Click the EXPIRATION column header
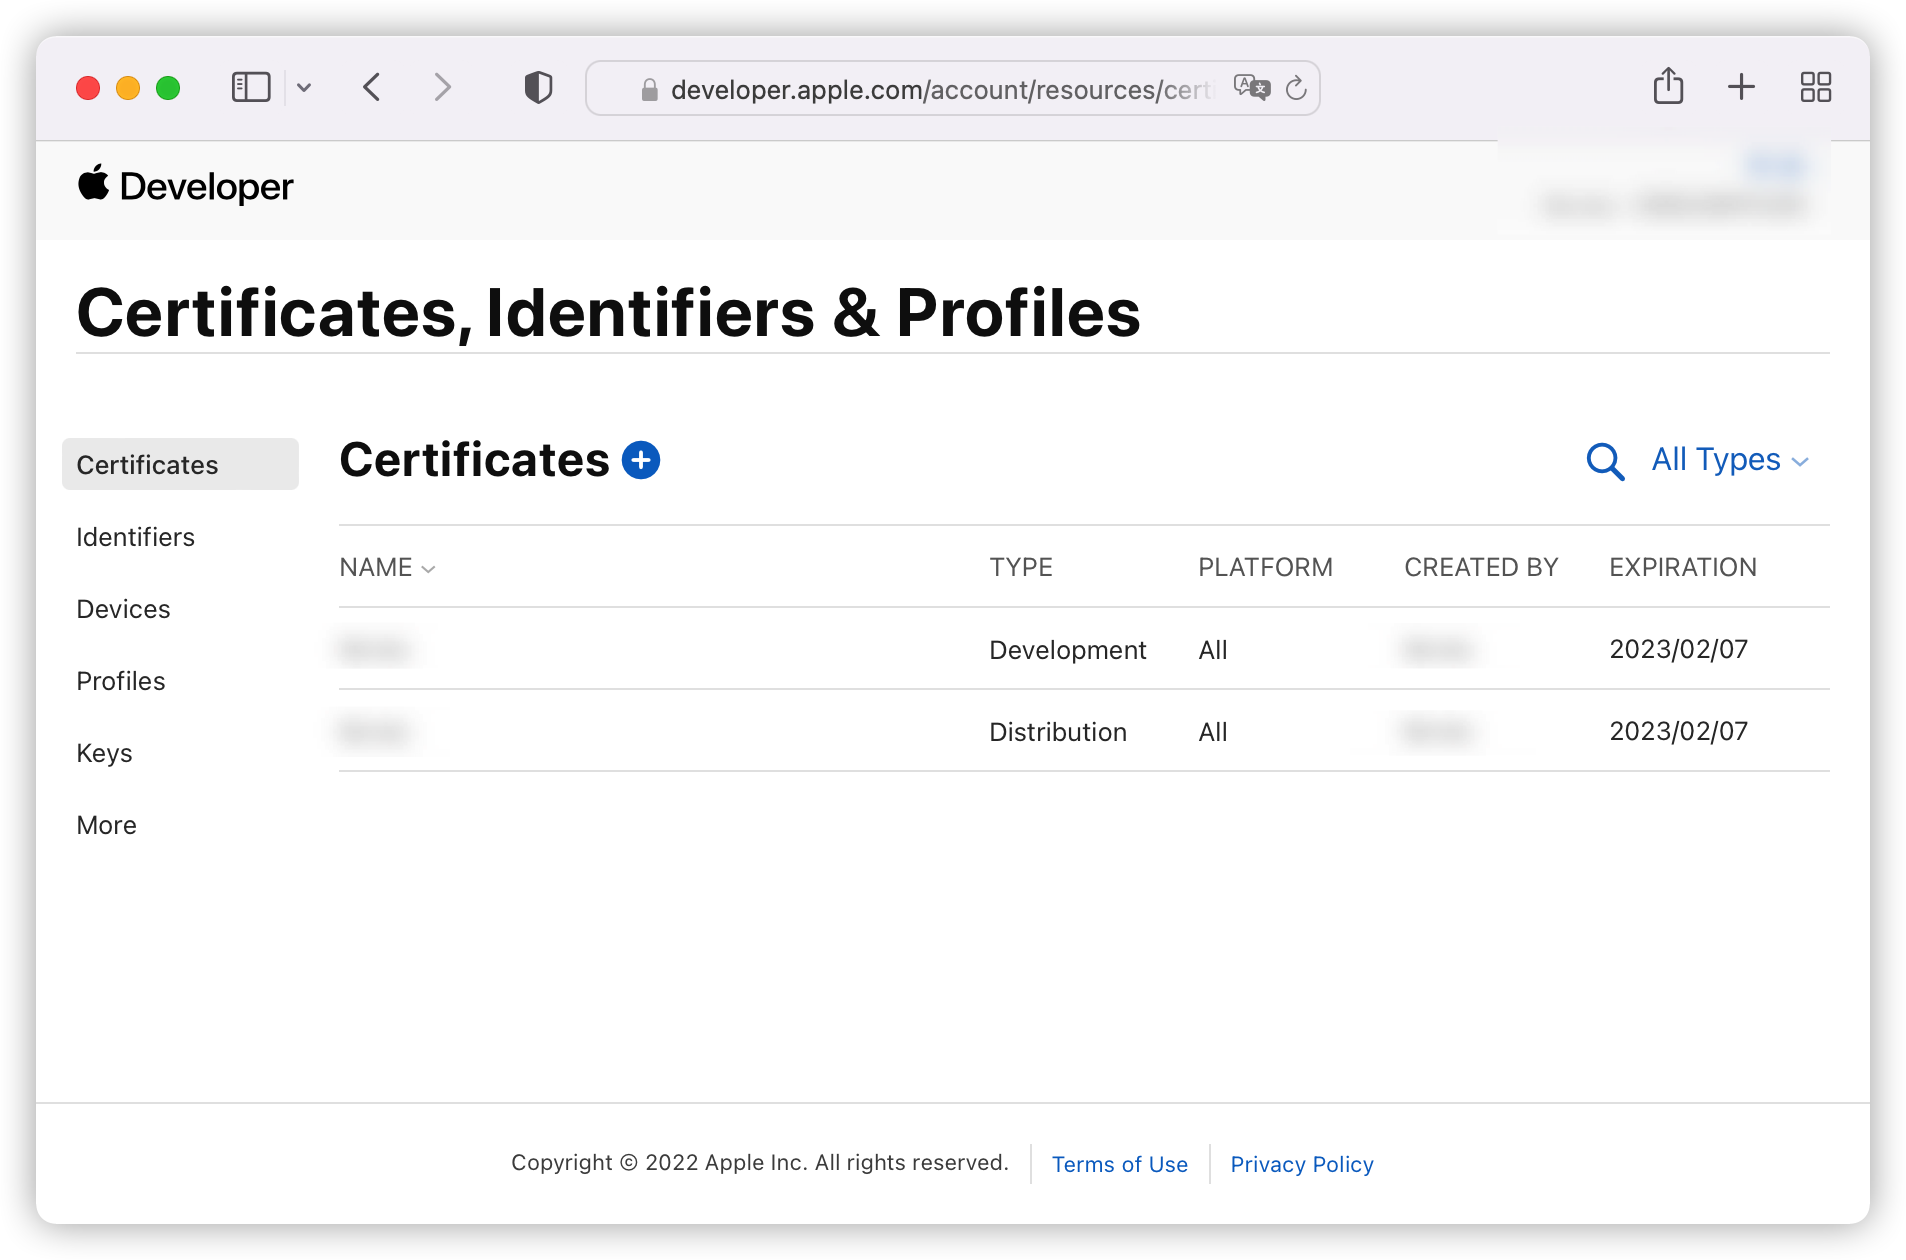Image resolution: width=1906 pixels, height=1260 pixels. (1683, 567)
